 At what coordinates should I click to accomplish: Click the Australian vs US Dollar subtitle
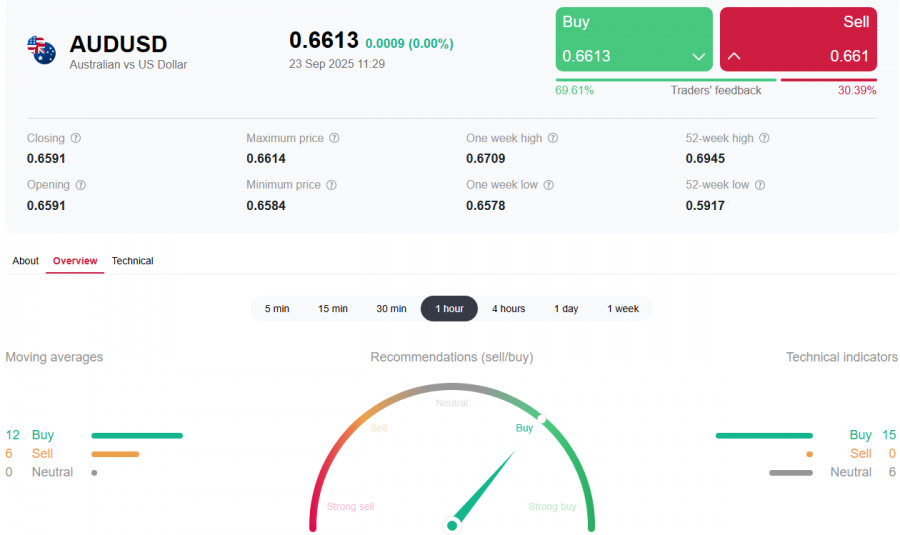[129, 64]
